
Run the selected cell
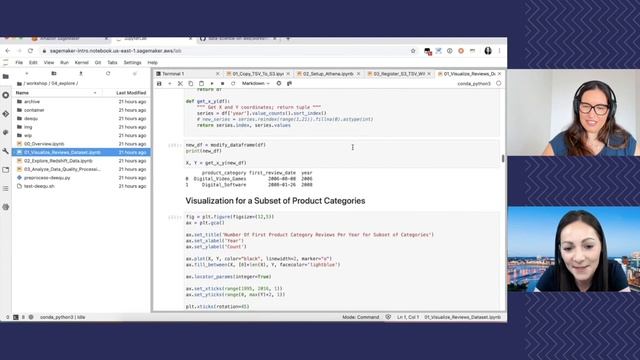tap(212, 84)
